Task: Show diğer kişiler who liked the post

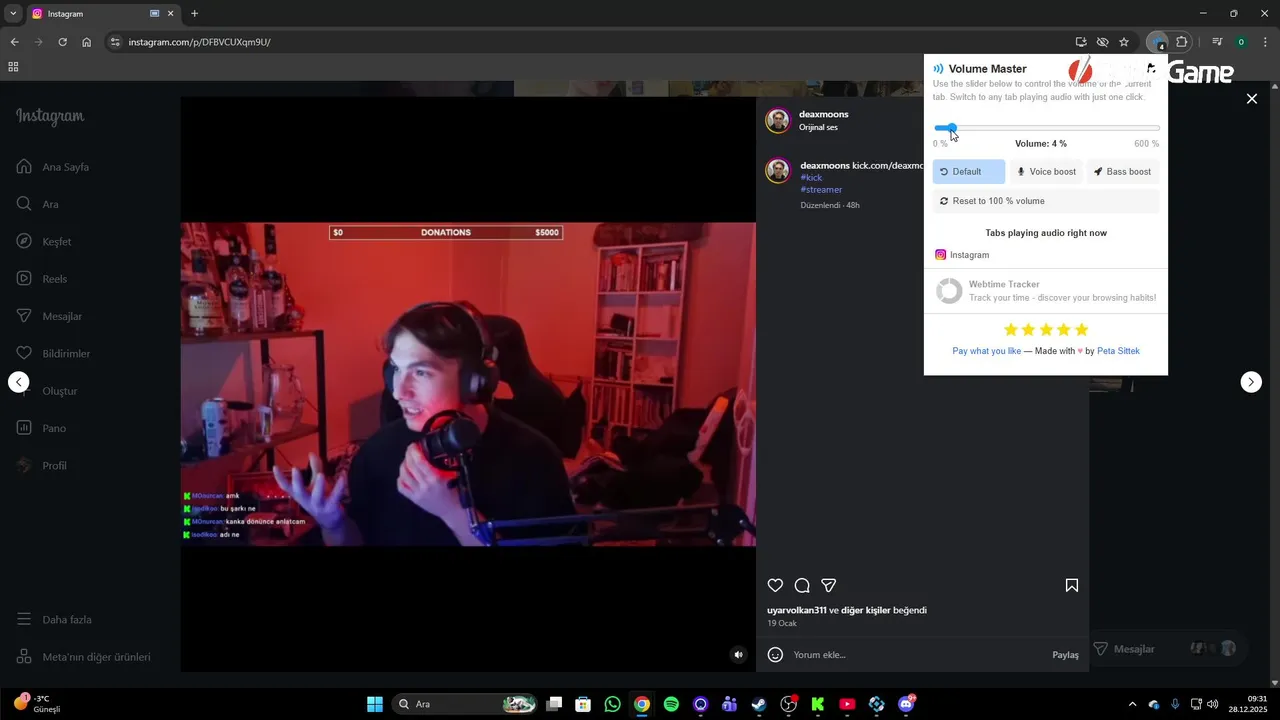Action: coord(866,610)
